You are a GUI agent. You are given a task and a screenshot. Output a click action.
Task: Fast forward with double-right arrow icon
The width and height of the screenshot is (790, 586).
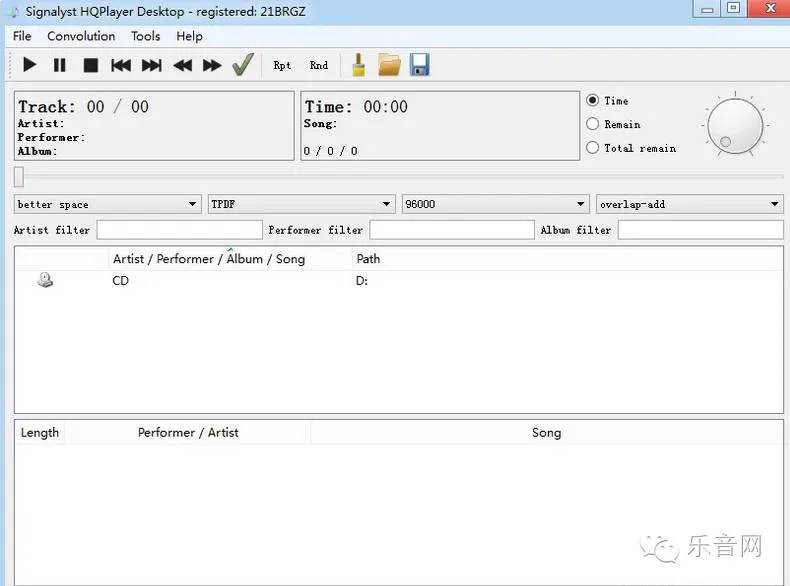click(212, 65)
